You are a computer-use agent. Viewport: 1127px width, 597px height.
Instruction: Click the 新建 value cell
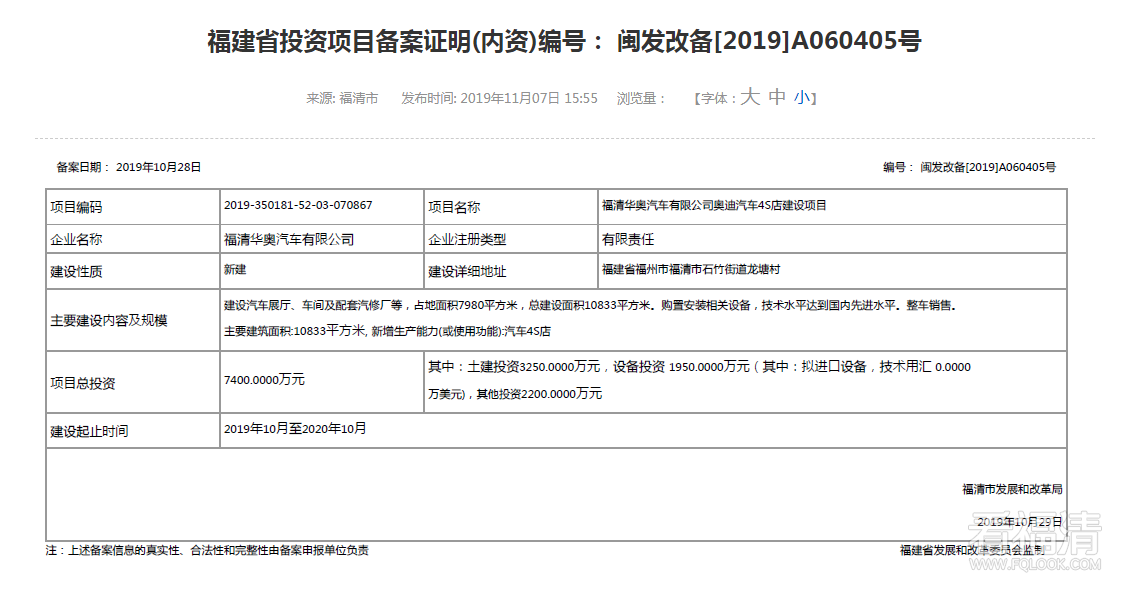(x=322, y=272)
